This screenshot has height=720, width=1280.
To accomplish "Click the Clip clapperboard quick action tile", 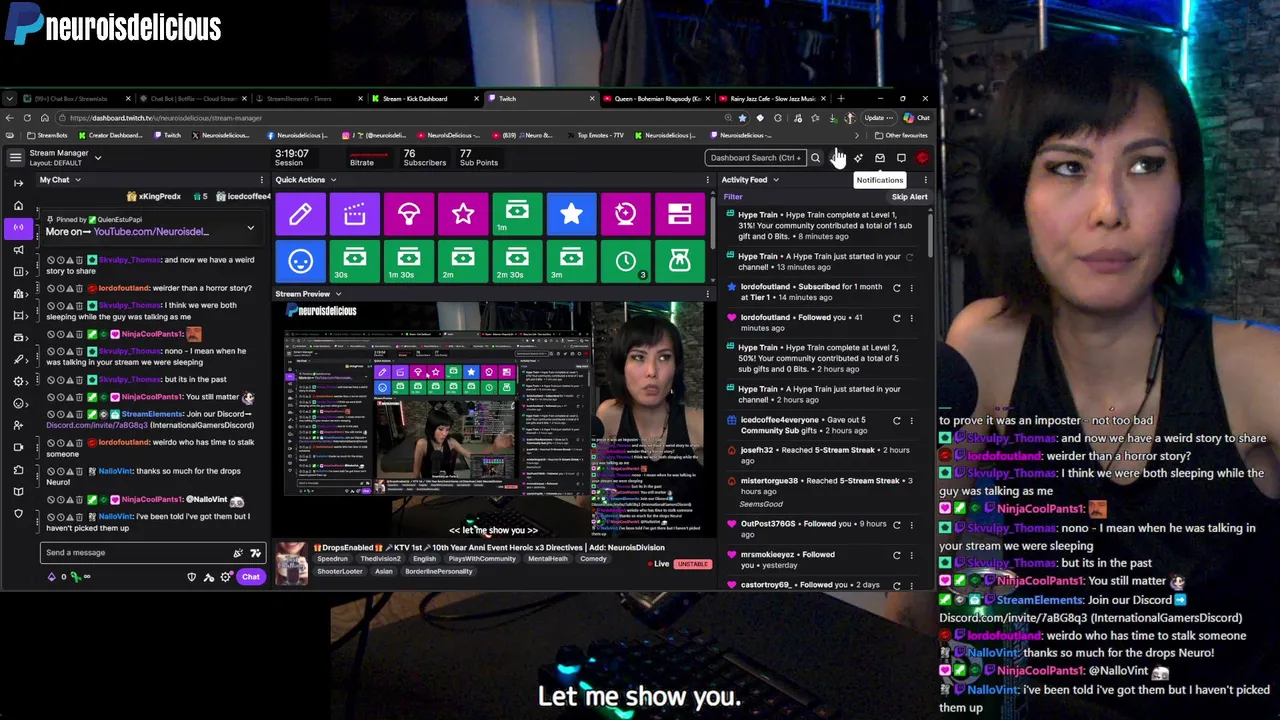I will click(354, 214).
